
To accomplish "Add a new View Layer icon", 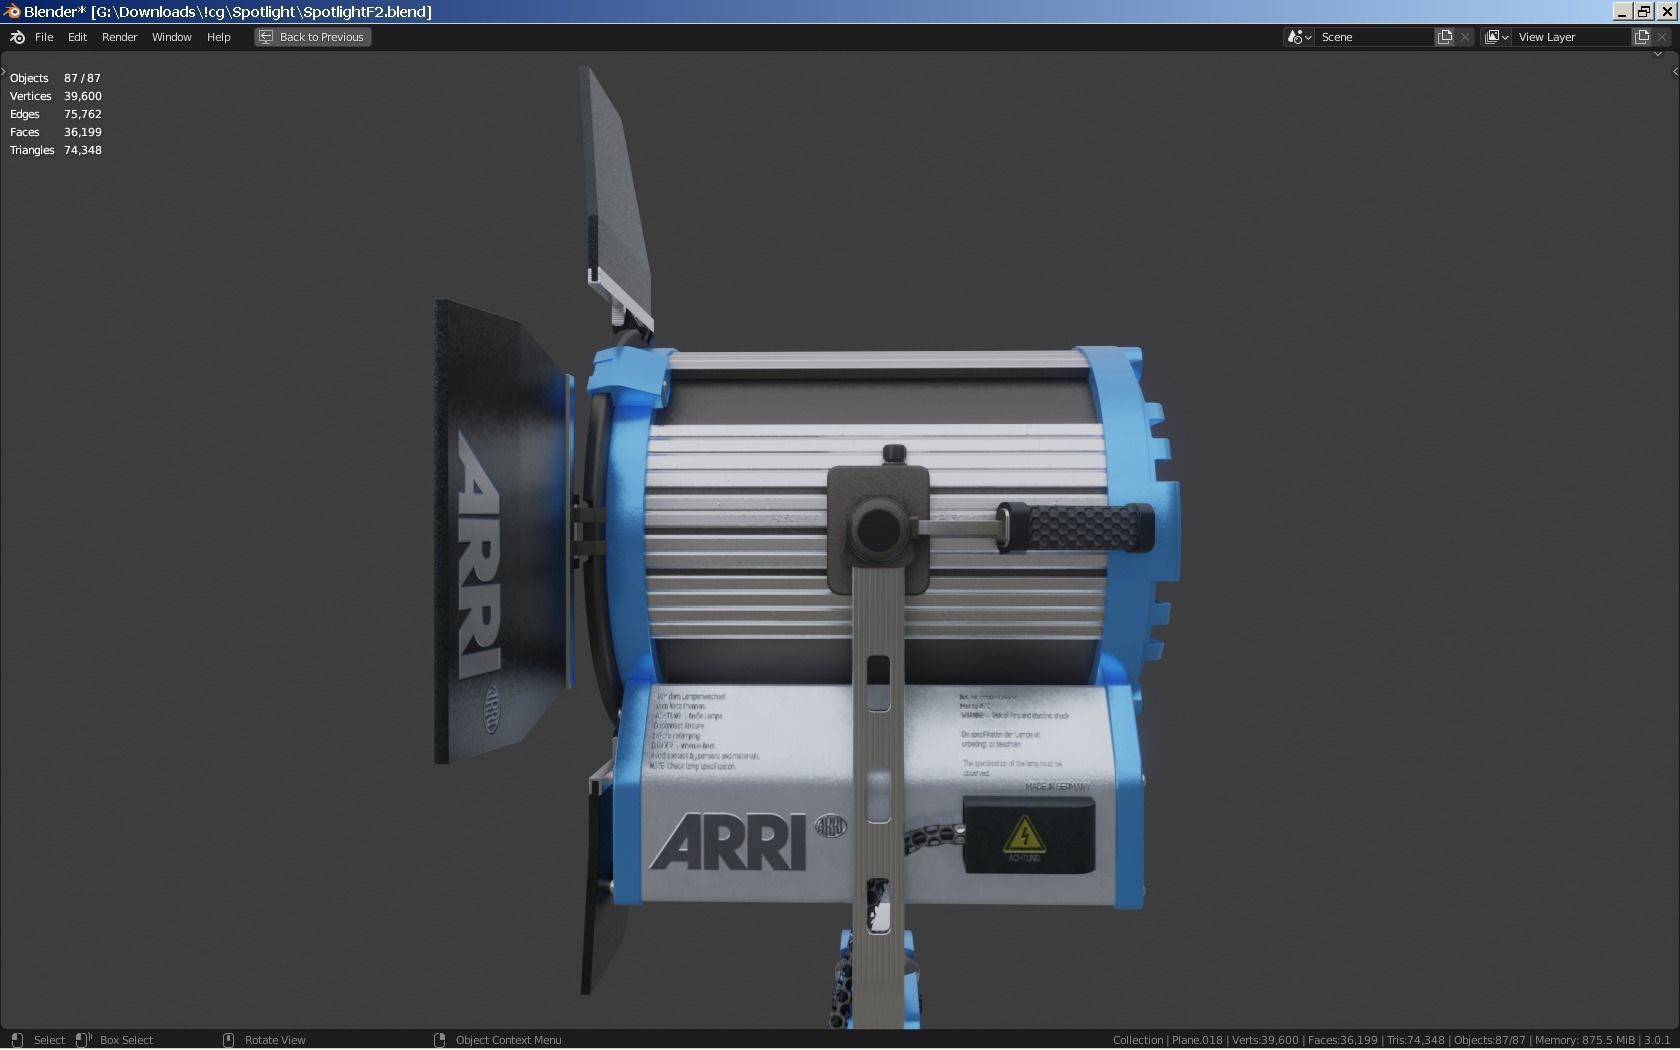I will [x=1642, y=37].
